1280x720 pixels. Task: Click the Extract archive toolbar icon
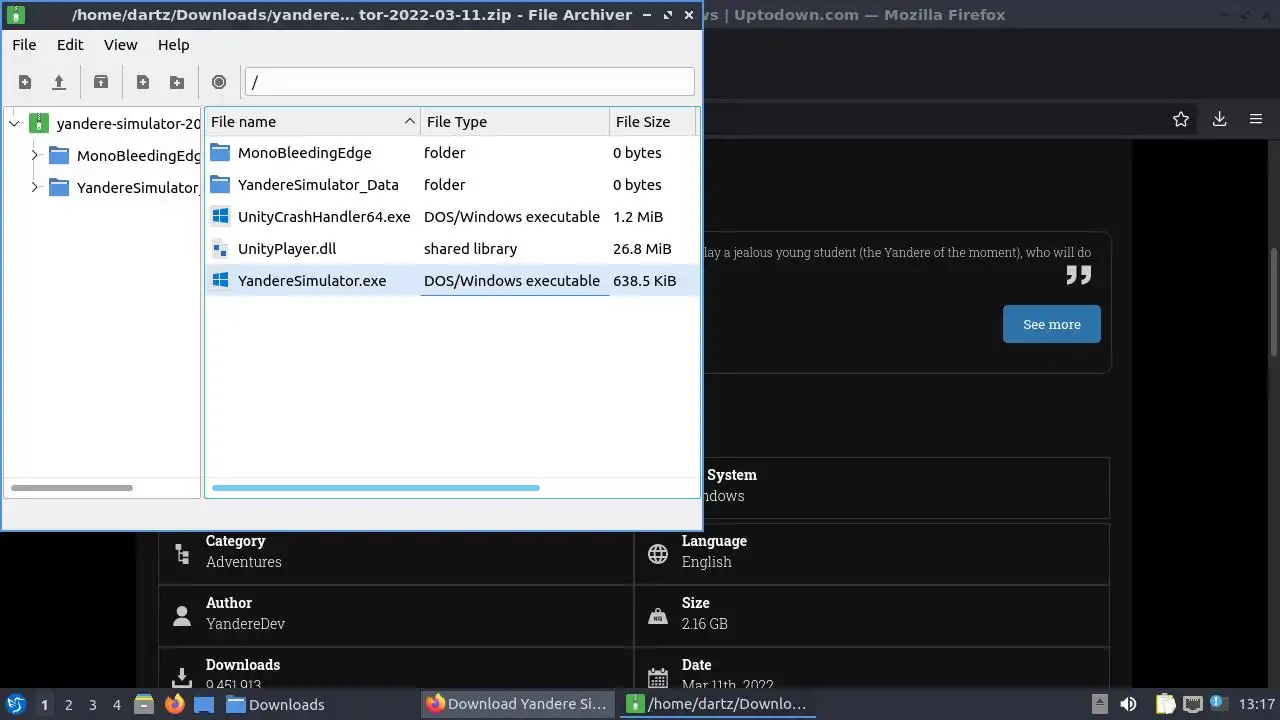(101, 82)
